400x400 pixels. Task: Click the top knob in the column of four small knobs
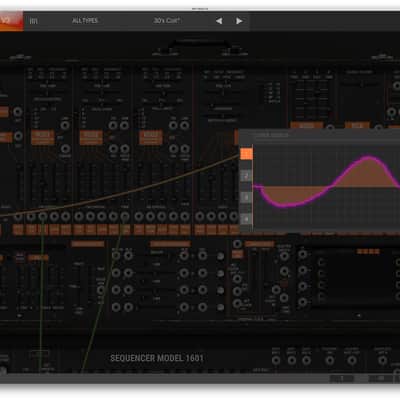pos(220,256)
